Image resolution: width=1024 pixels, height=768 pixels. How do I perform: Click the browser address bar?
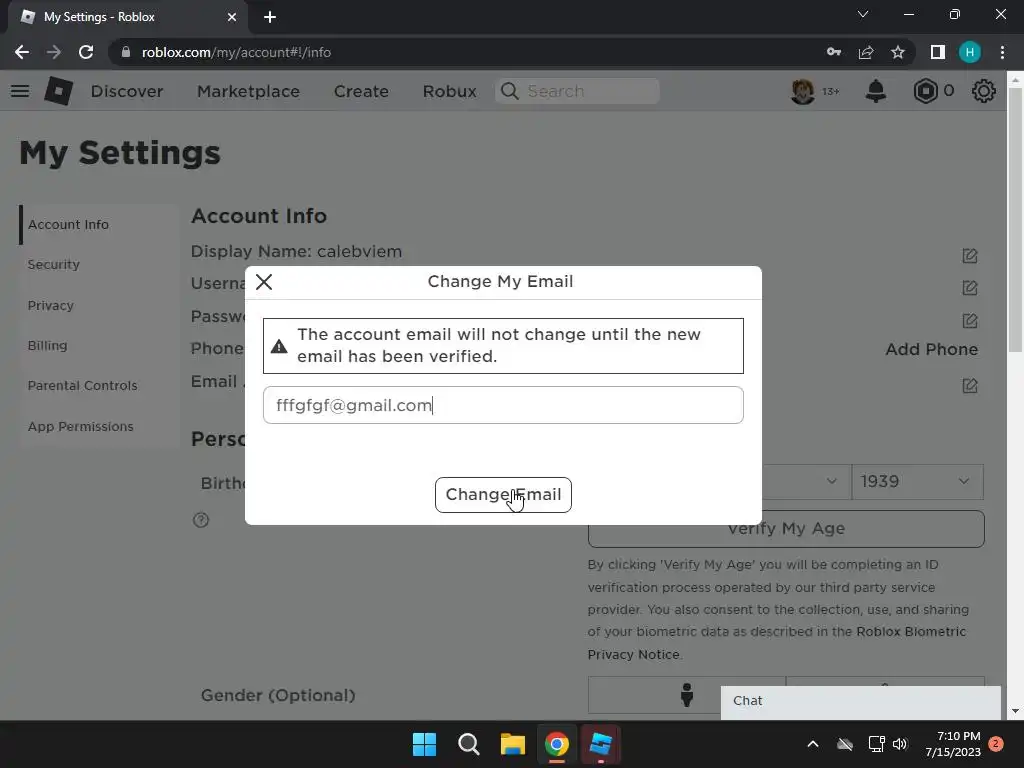pyautogui.click(x=470, y=52)
